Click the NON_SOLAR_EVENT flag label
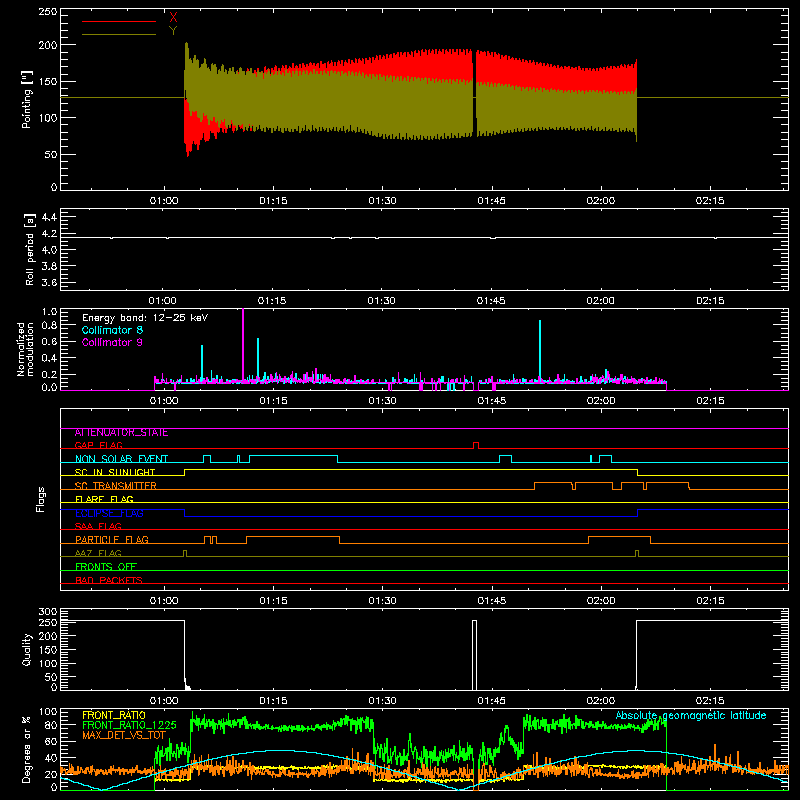Viewport: 800px width, 800px height. tap(121, 459)
